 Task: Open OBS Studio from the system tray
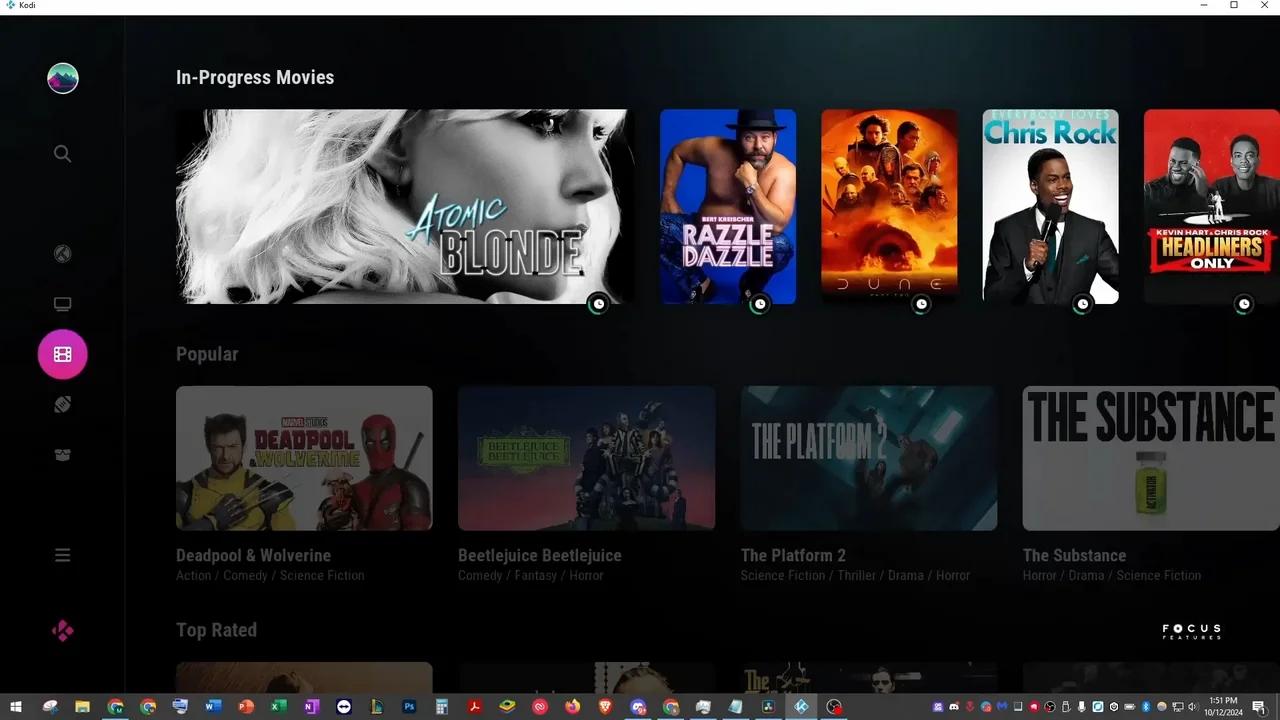click(1049, 707)
